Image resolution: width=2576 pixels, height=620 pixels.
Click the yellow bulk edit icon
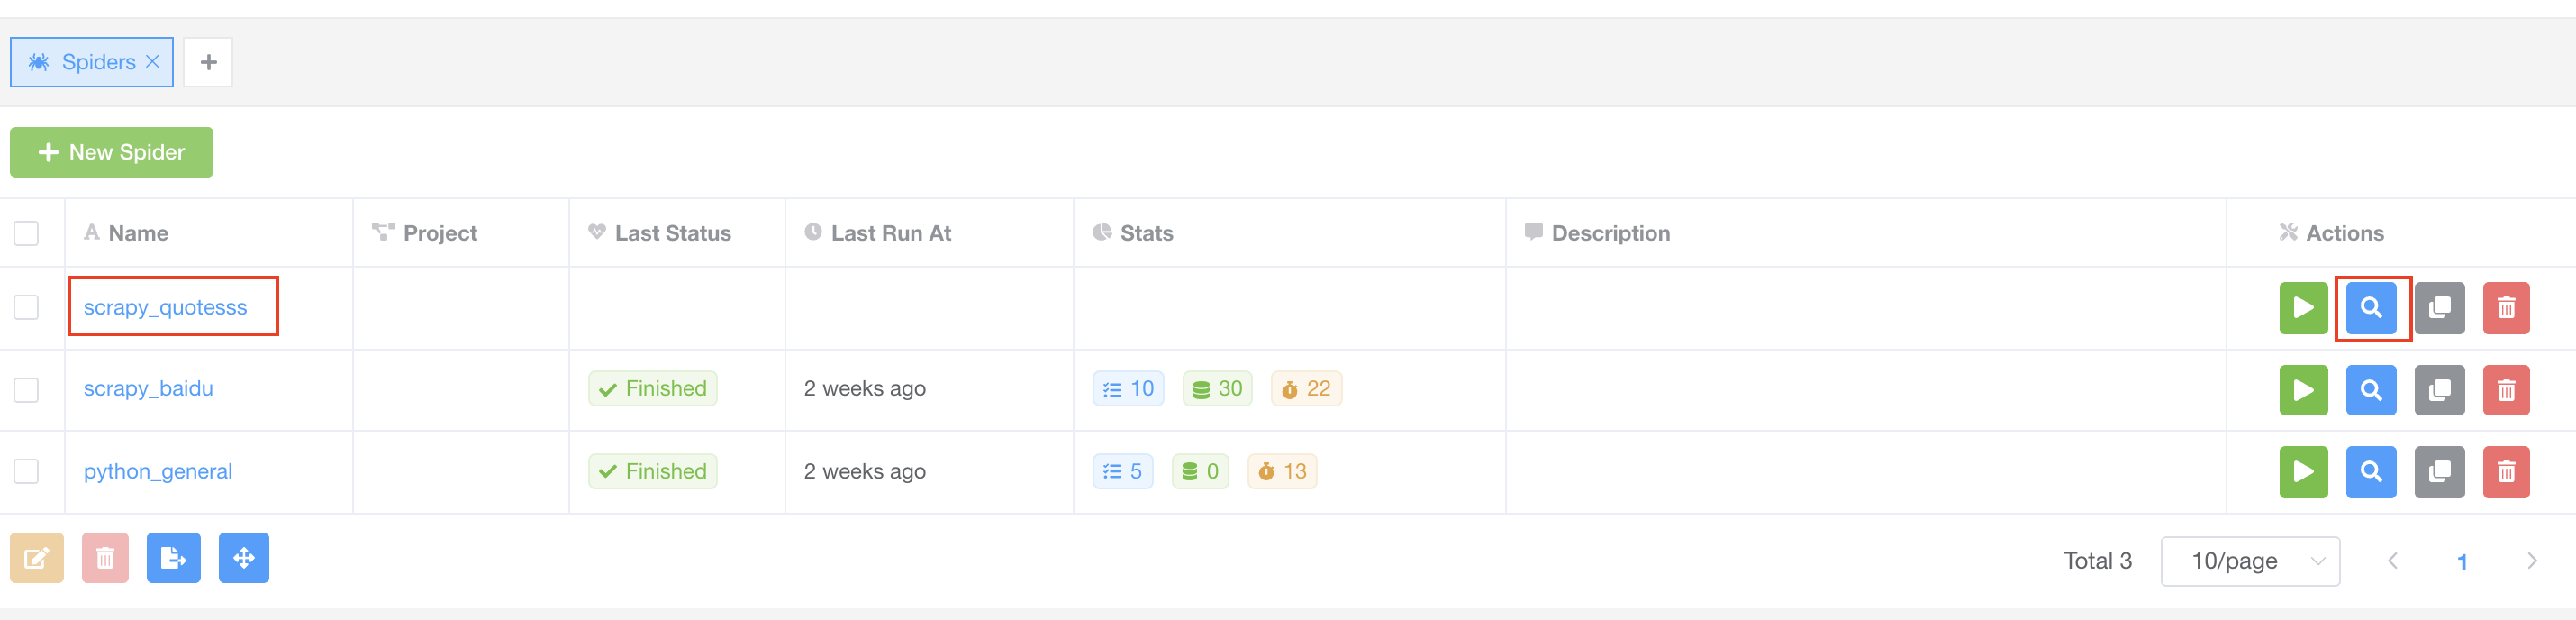37,557
